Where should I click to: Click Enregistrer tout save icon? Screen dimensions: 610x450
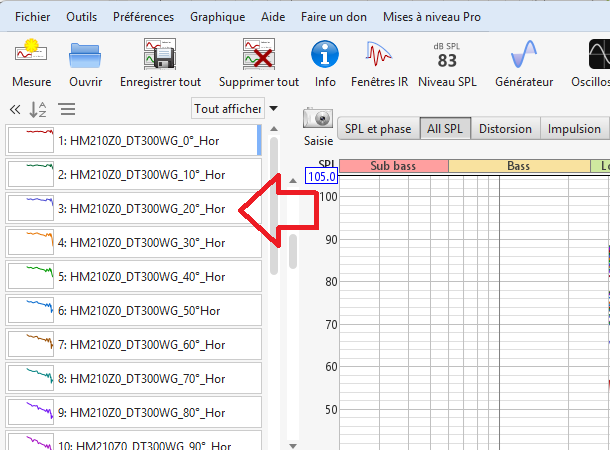(x=160, y=54)
